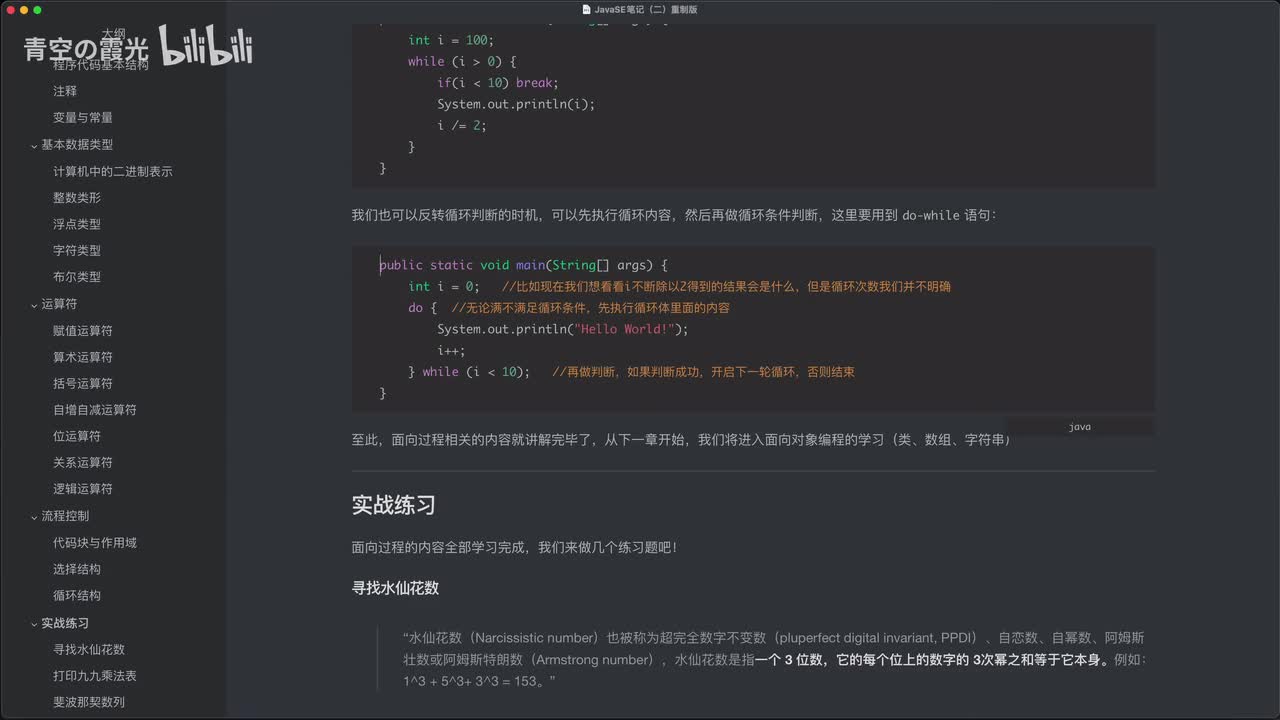Navigate to 括号运算符 heading
The height and width of the screenshot is (720, 1280).
click(x=83, y=383)
